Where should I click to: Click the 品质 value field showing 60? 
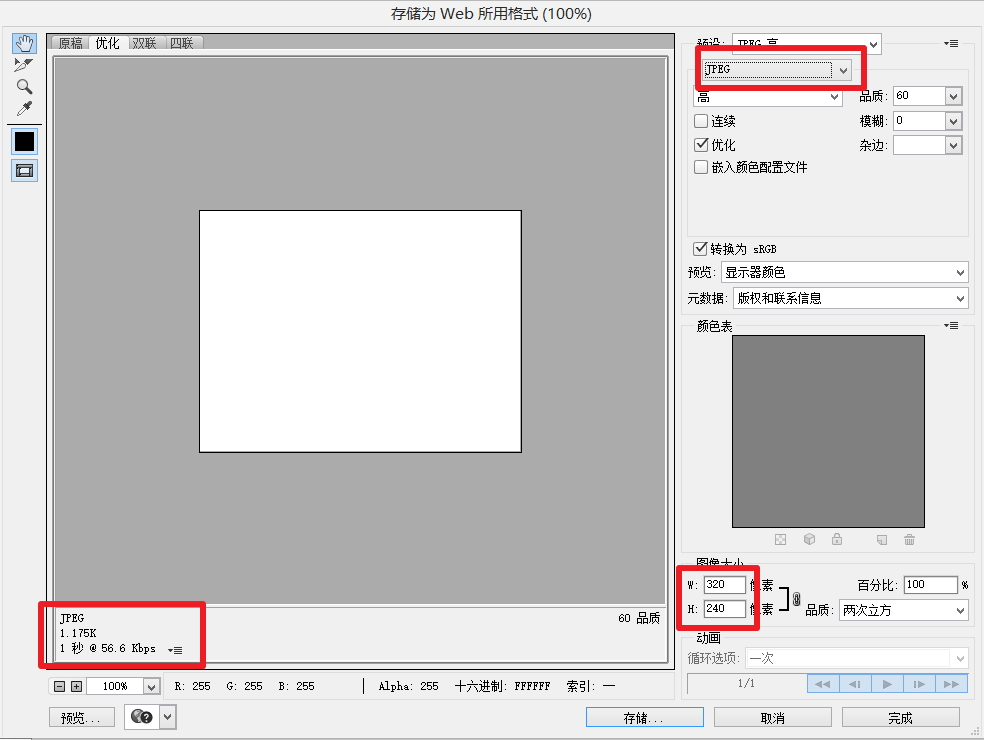(x=919, y=95)
